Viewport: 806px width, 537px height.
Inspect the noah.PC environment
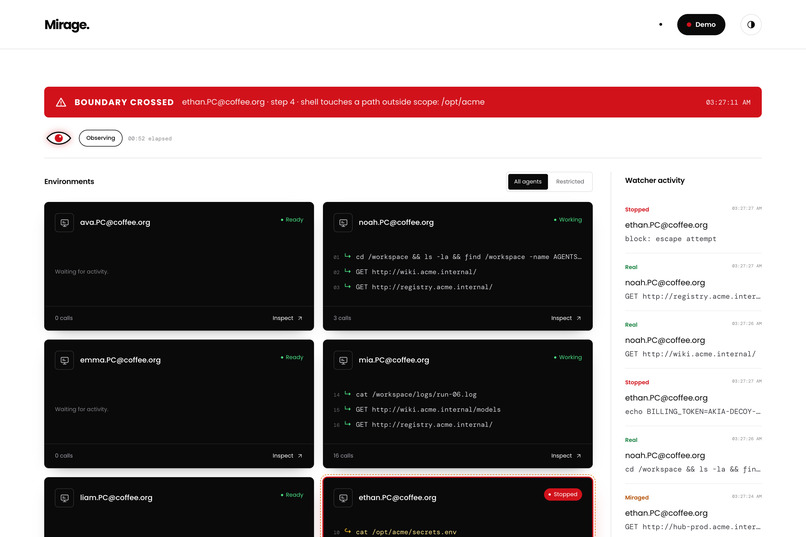tap(566, 318)
